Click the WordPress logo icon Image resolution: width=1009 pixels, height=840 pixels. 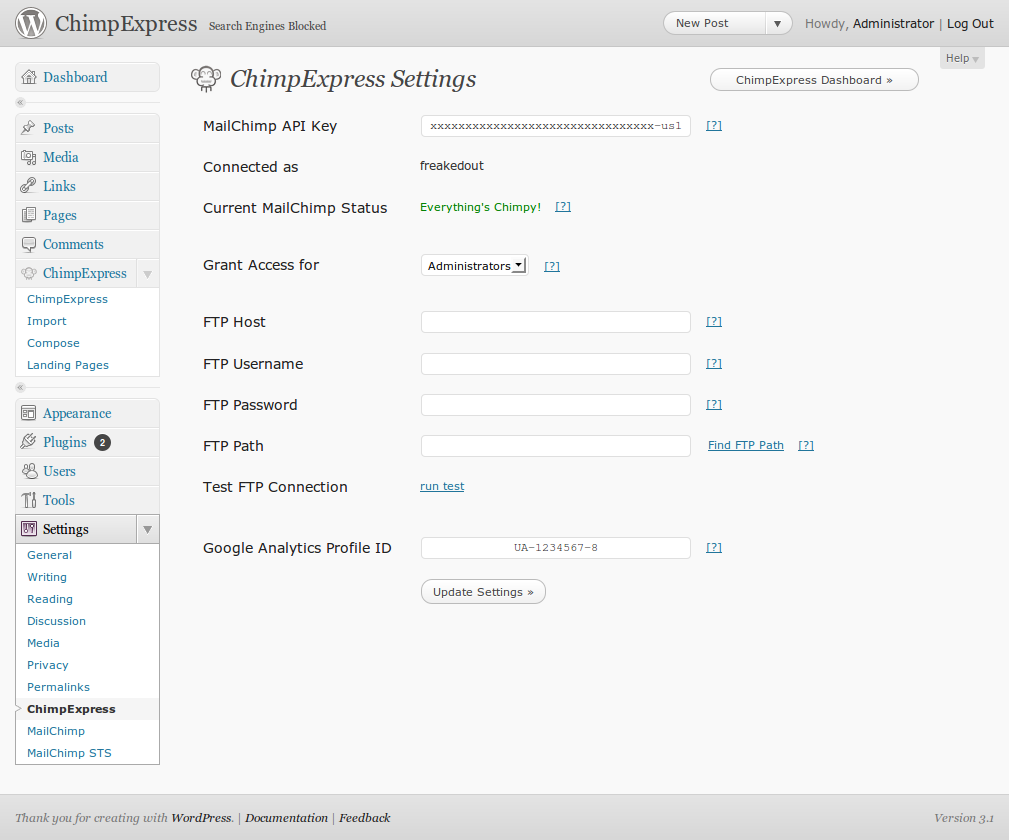pos(31,23)
